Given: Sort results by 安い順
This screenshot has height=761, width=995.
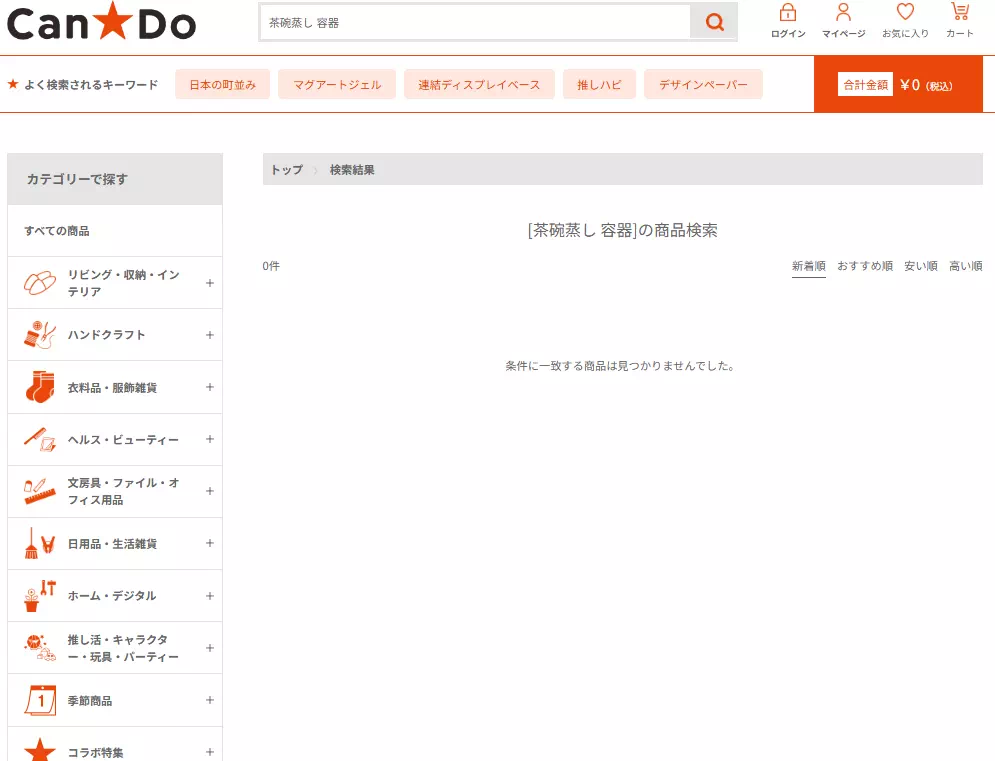Looking at the screenshot, I should 920,266.
